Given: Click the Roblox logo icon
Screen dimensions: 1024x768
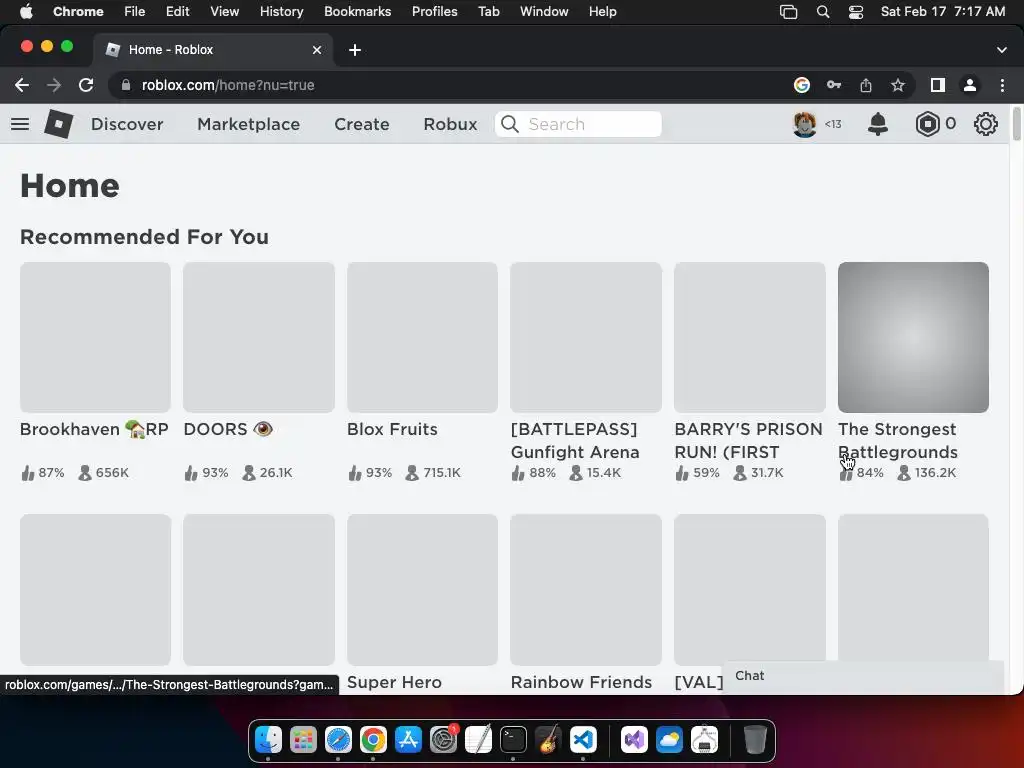Looking at the screenshot, I should click(x=59, y=123).
